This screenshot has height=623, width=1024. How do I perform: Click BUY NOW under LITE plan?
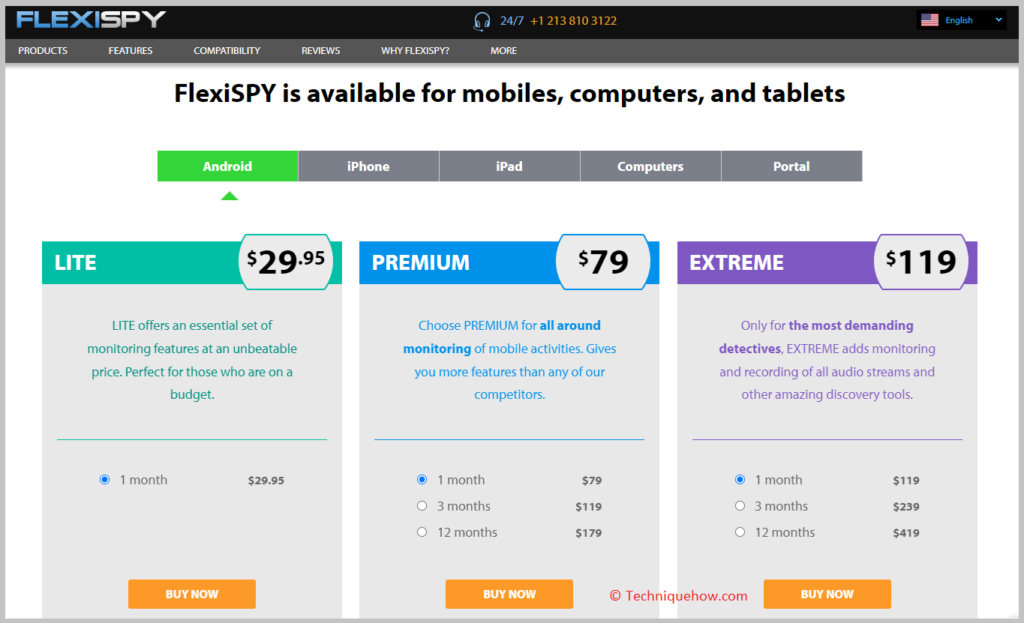click(x=192, y=594)
